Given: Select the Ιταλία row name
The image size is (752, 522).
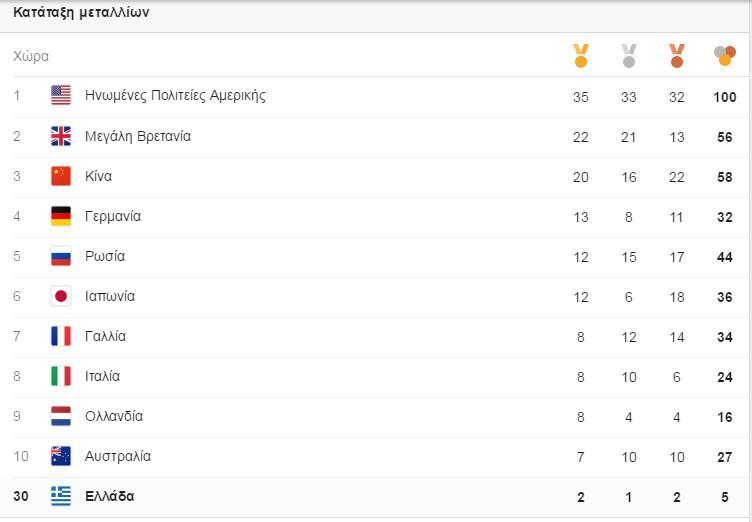Looking at the screenshot, I should coord(102,376).
